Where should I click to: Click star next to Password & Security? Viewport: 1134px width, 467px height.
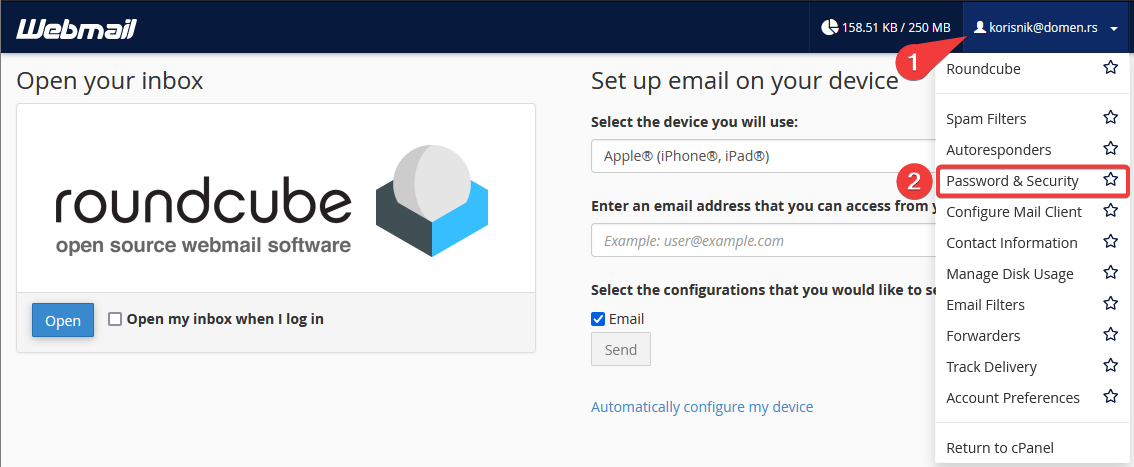click(1110, 180)
